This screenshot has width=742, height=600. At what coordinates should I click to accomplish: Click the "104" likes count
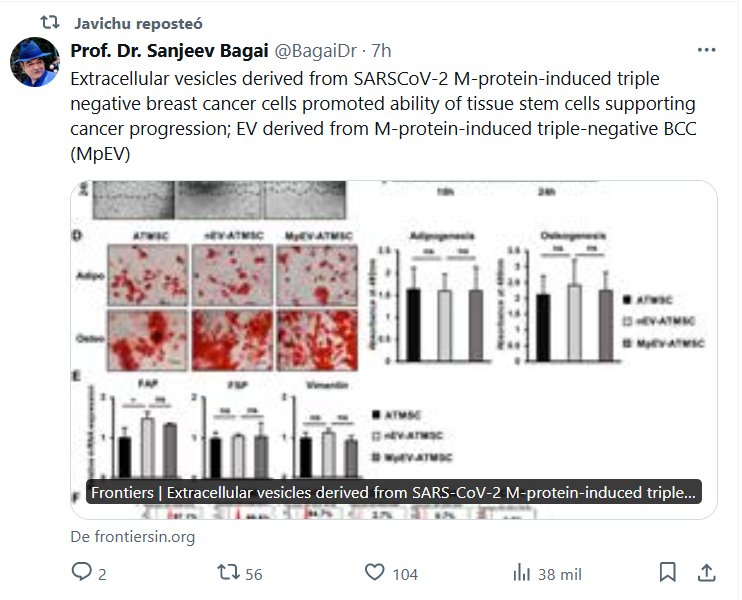tap(405, 574)
